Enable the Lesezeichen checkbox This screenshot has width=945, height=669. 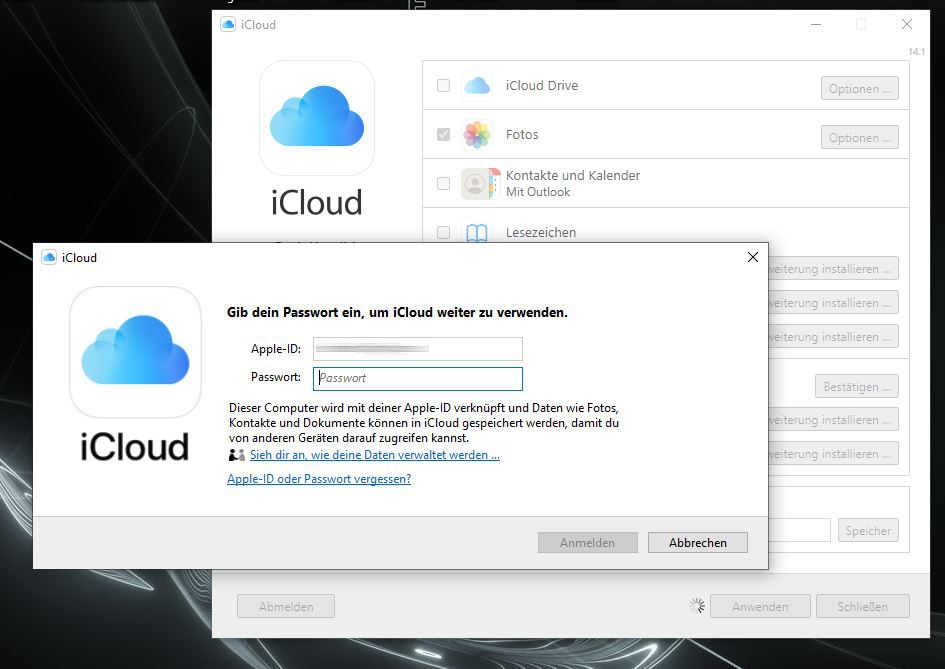(x=444, y=233)
